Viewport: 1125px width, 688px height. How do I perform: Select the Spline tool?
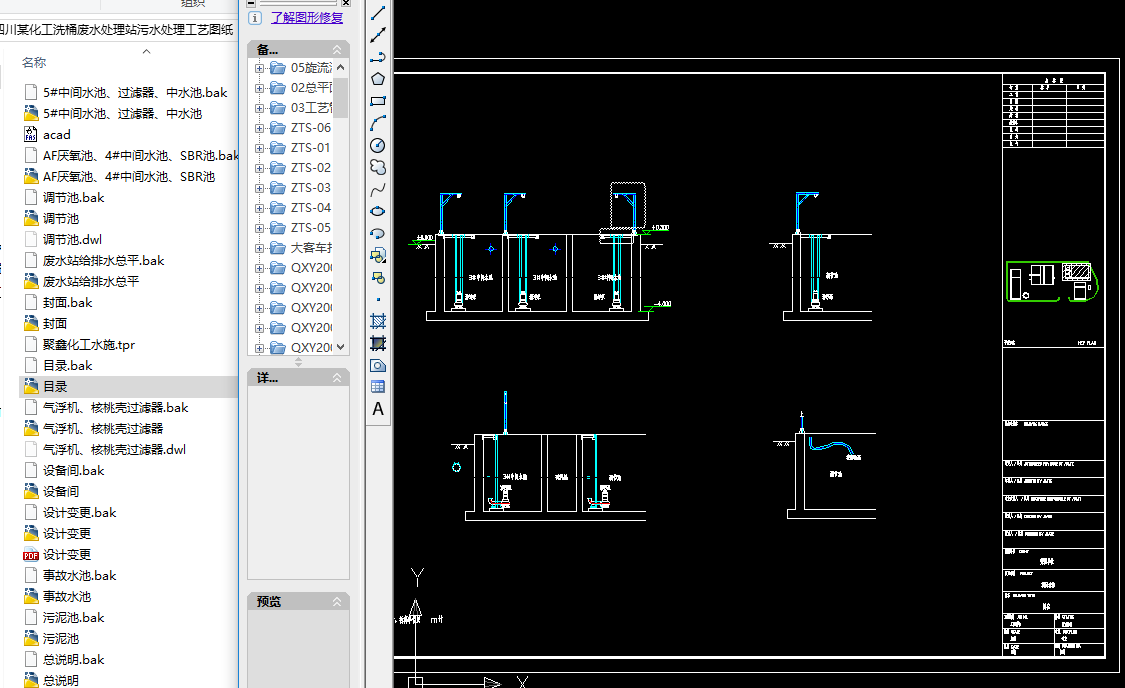pyautogui.click(x=377, y=189)
